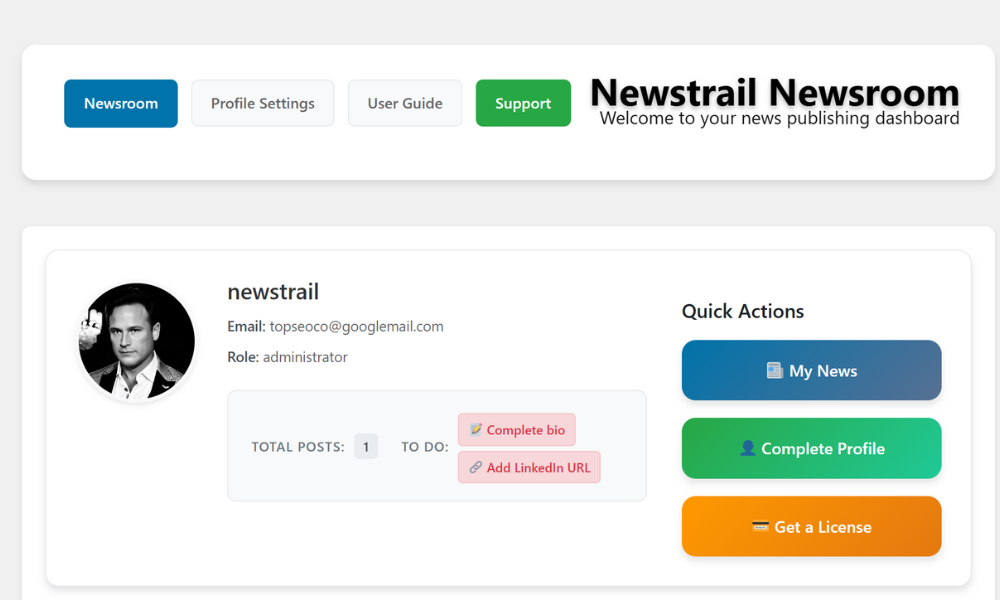The width and height of the screenshot is (1000, 600).
Task: Click the newspaper icon on My News
Action: tap(774, 370)
